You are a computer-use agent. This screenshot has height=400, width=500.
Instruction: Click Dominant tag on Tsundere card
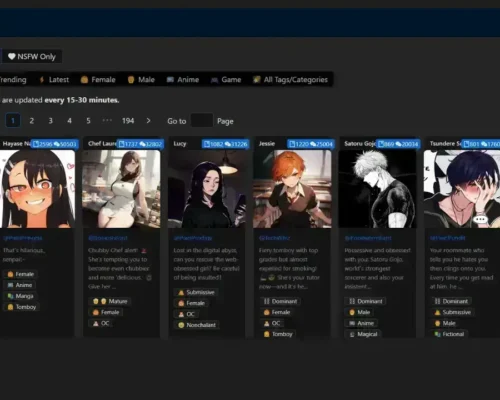[451, 301]
